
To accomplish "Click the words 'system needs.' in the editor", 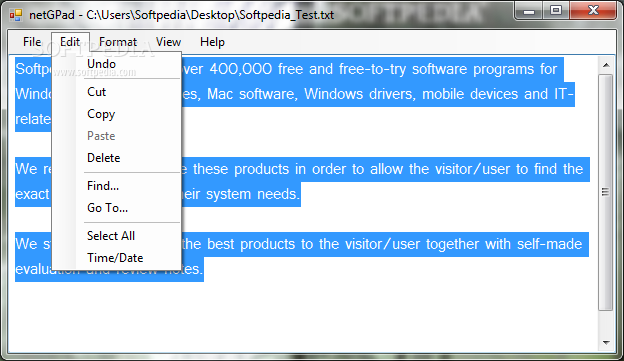I will point(252,194).
